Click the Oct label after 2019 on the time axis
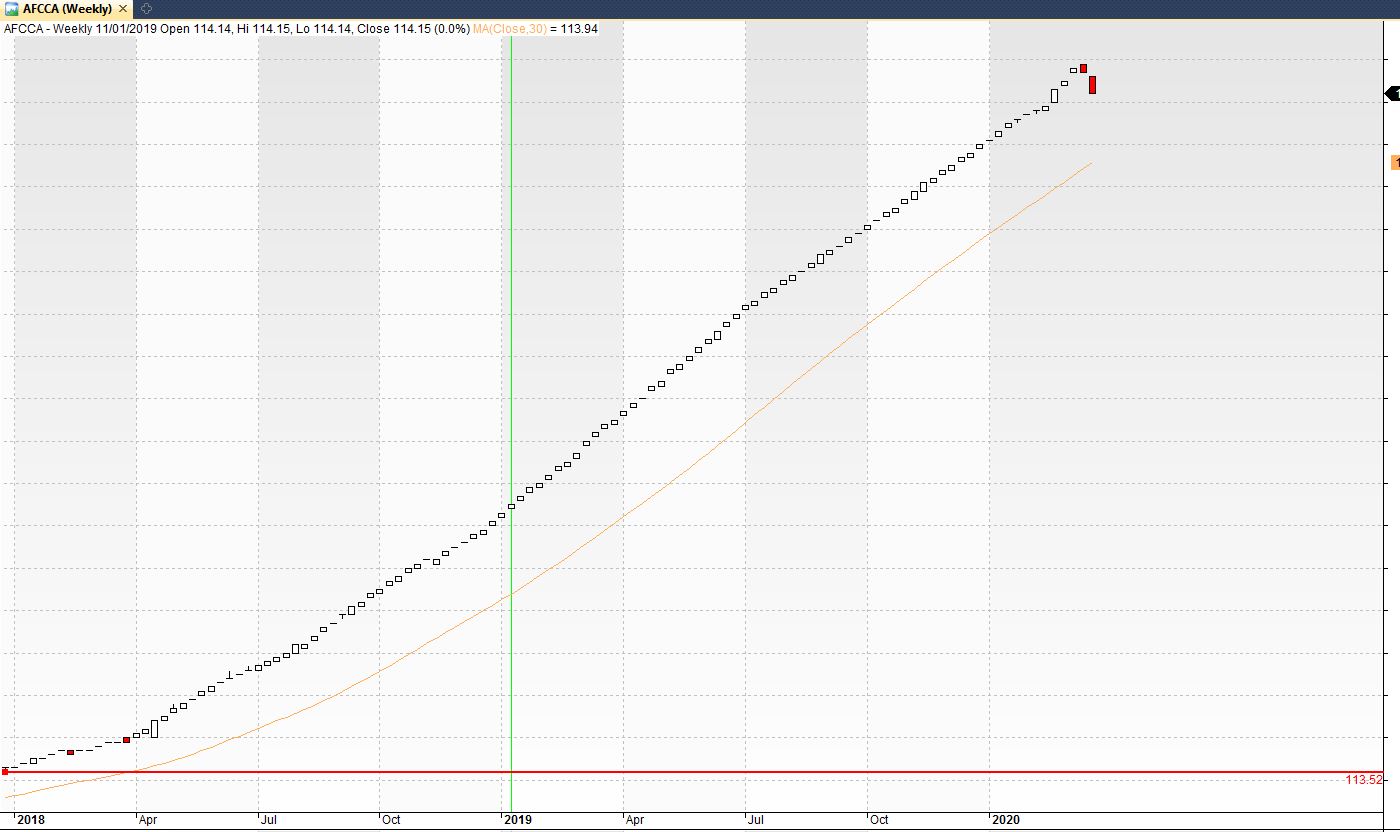The height and width of the screenshot is (832, 1400). coord(879,820)
